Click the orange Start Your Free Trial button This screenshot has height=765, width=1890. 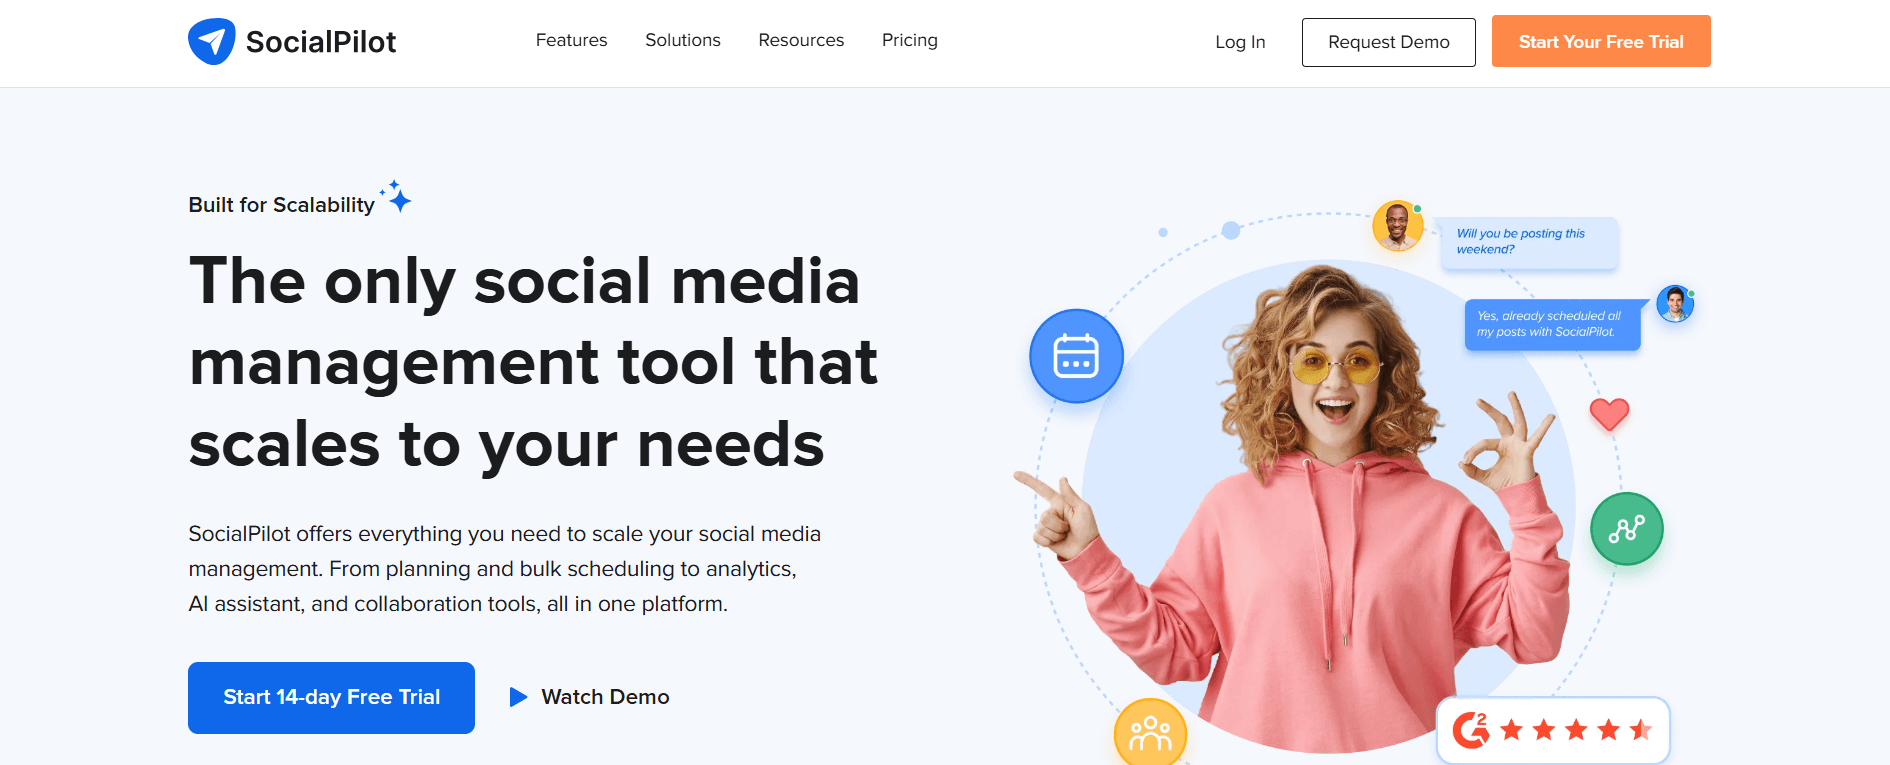coord(1601,42)
